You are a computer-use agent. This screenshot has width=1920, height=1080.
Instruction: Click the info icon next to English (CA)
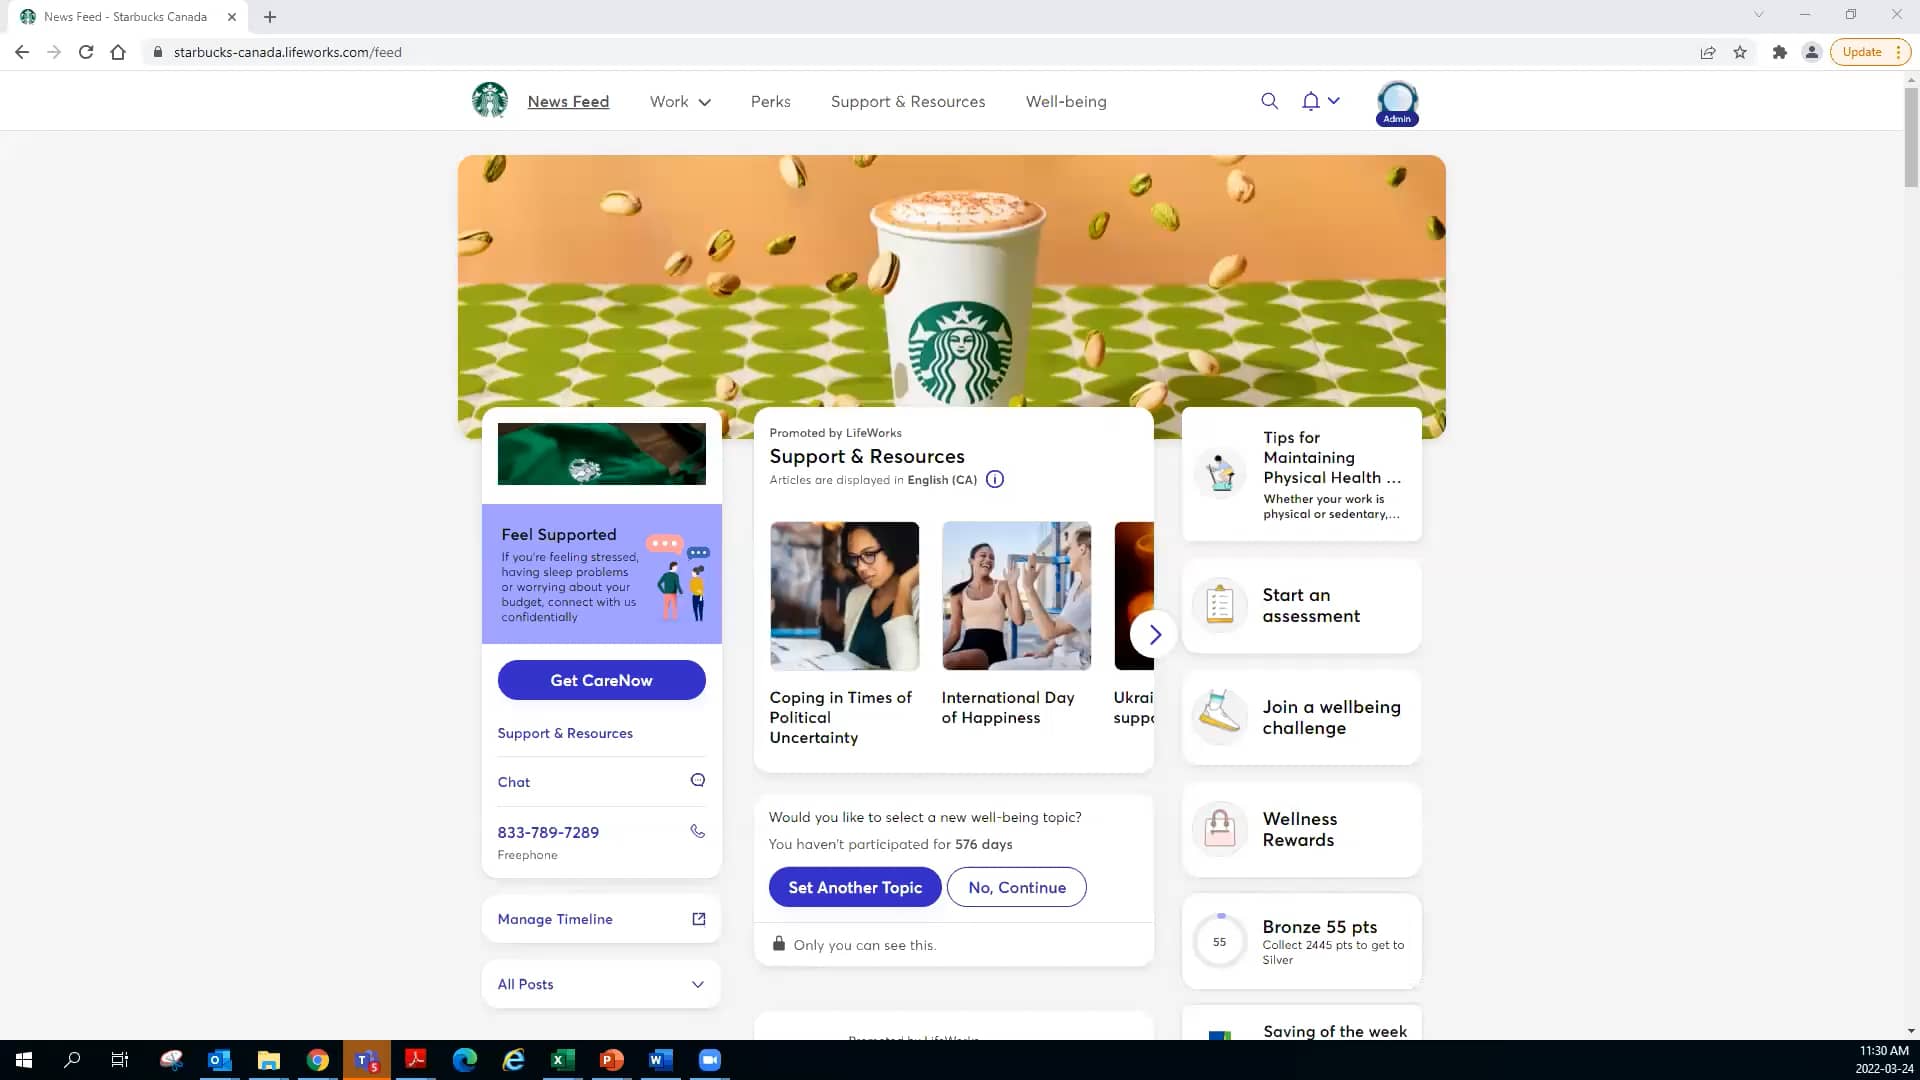[x=995, y=479]
